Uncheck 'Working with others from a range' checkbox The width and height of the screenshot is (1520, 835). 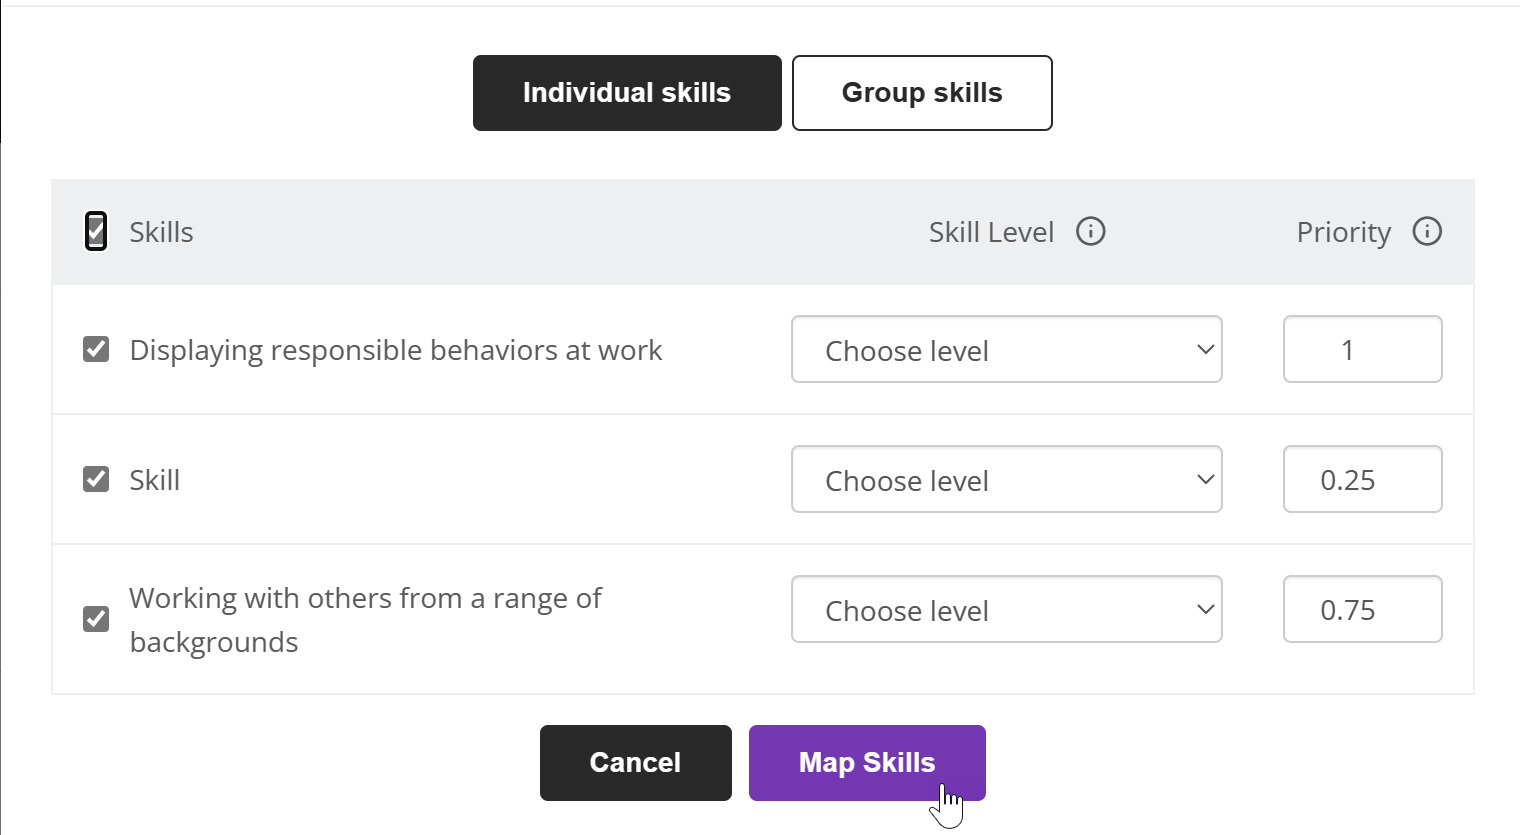click(96, 619)
